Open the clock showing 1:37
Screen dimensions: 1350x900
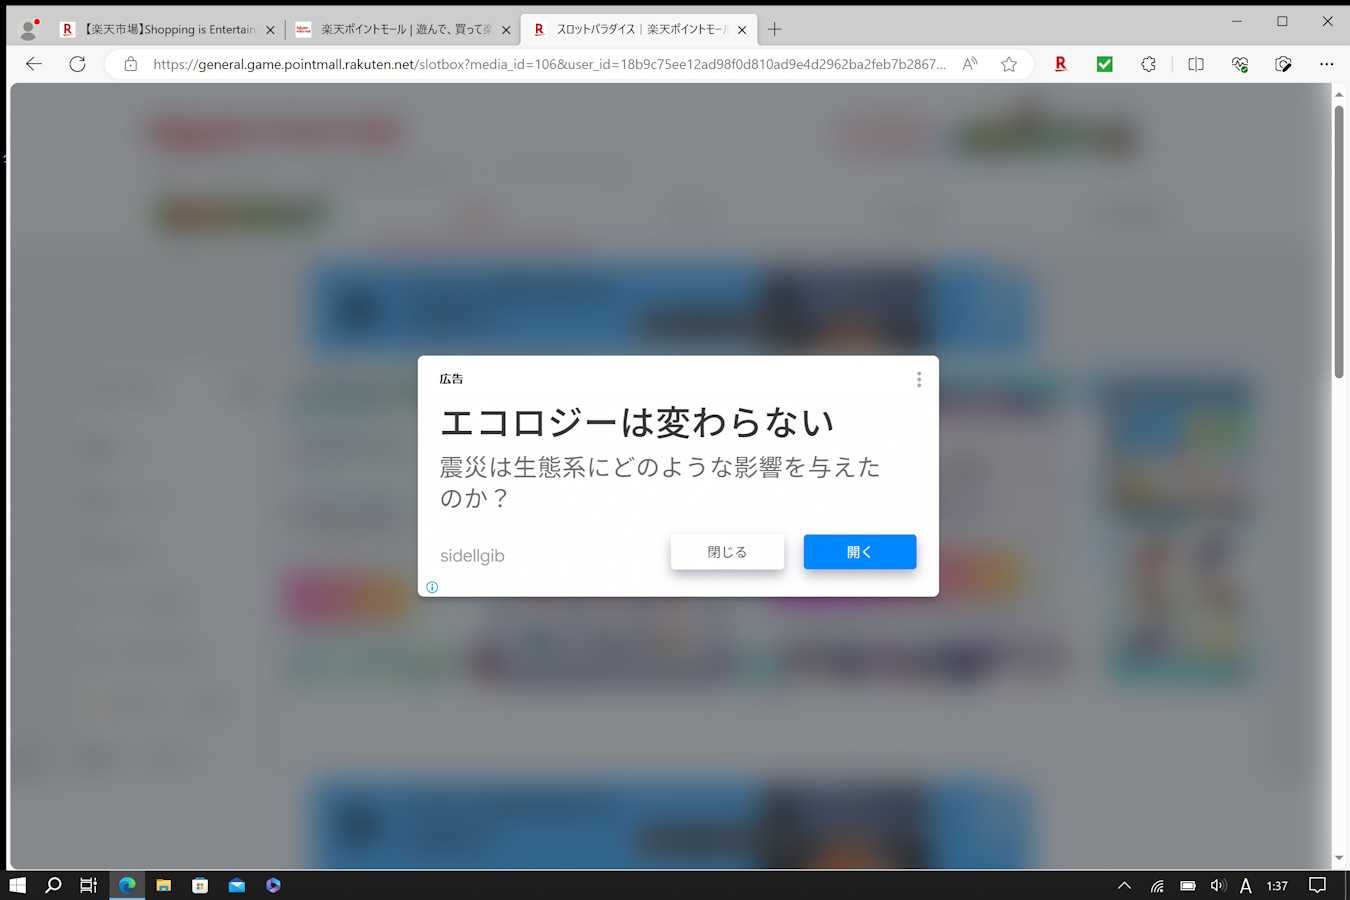pyautogui.click(x=1277, y=885)
